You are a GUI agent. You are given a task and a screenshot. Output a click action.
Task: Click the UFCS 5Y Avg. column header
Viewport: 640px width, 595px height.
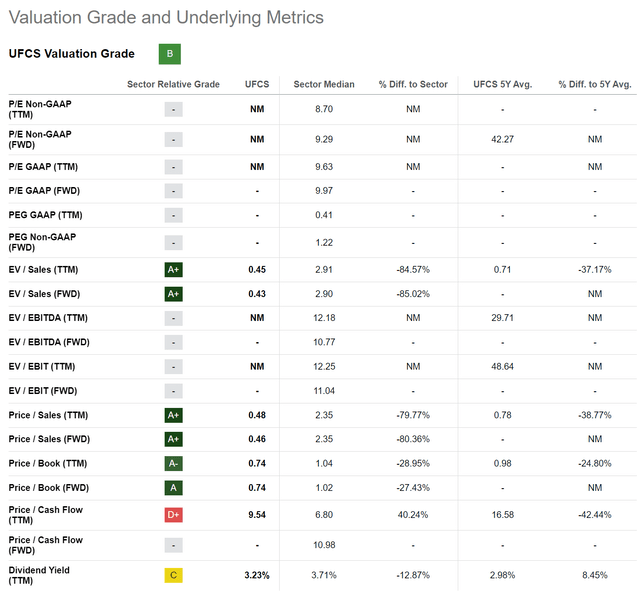coord(502,84)
